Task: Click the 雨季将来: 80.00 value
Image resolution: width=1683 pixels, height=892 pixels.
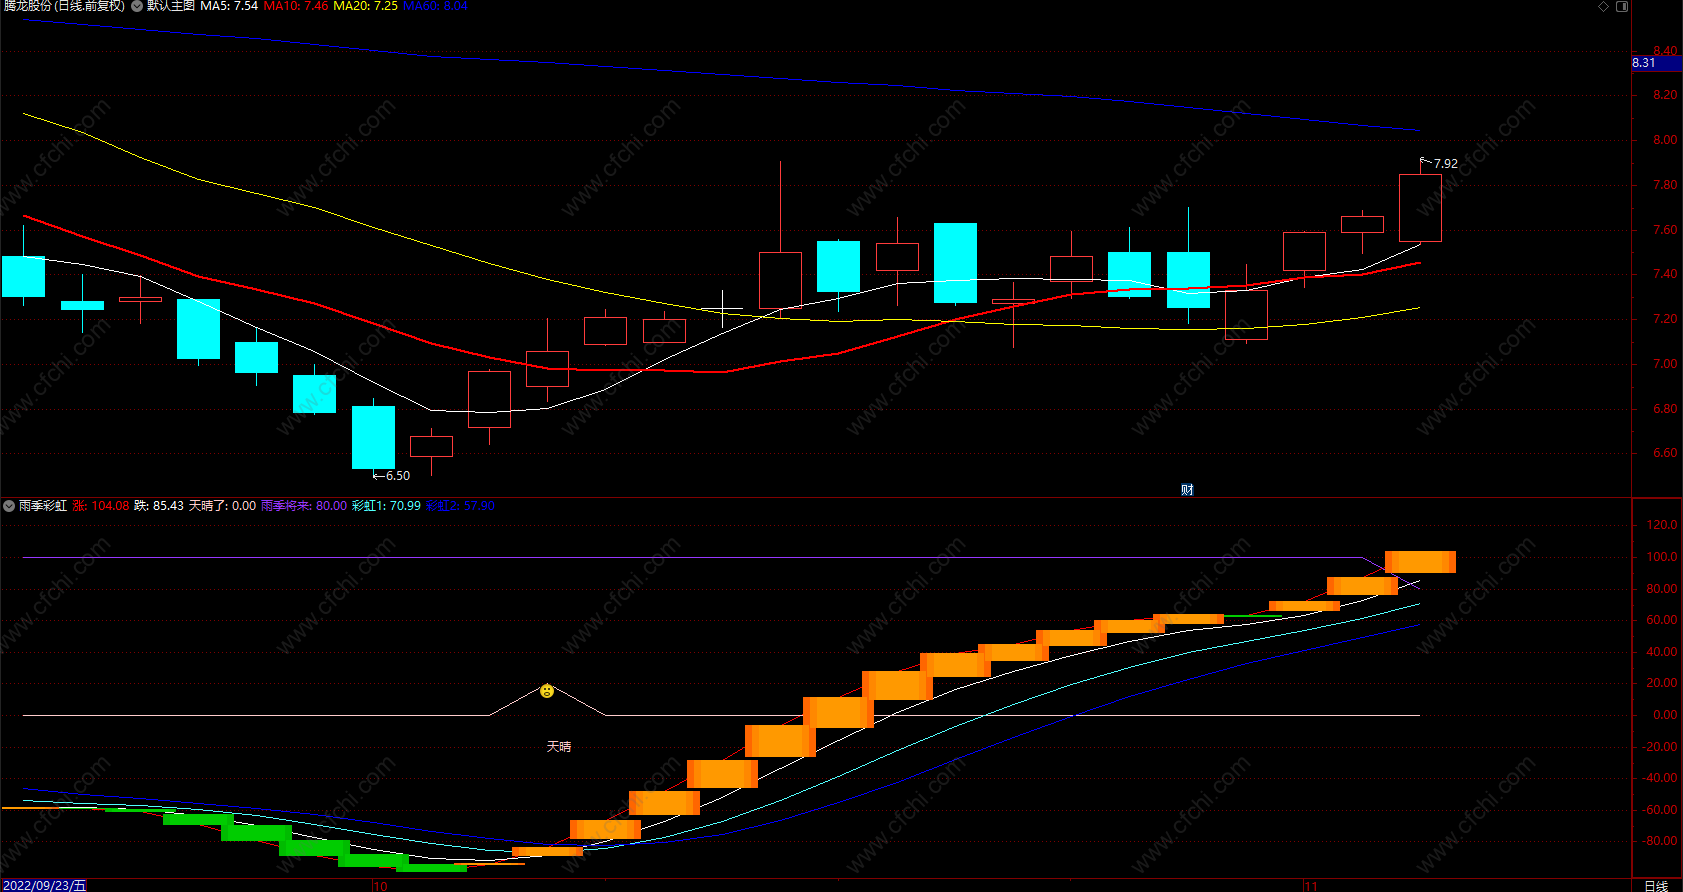Action: 304,506
